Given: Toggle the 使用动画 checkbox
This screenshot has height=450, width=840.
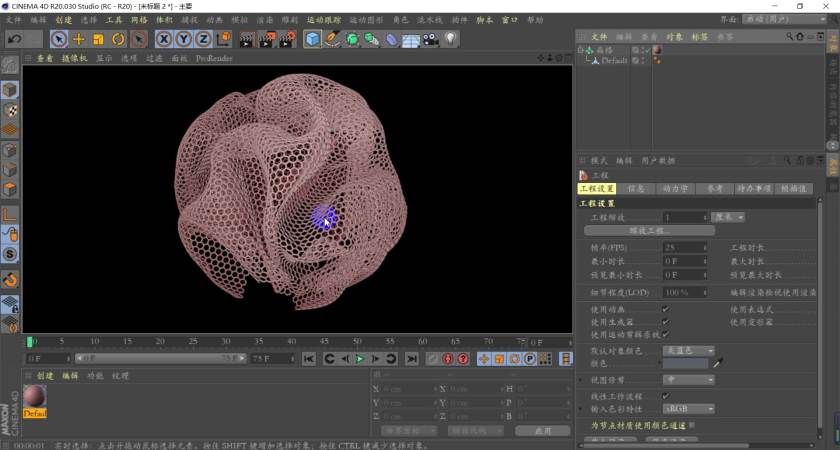Looking at the screenshot, I should [666, 310].
